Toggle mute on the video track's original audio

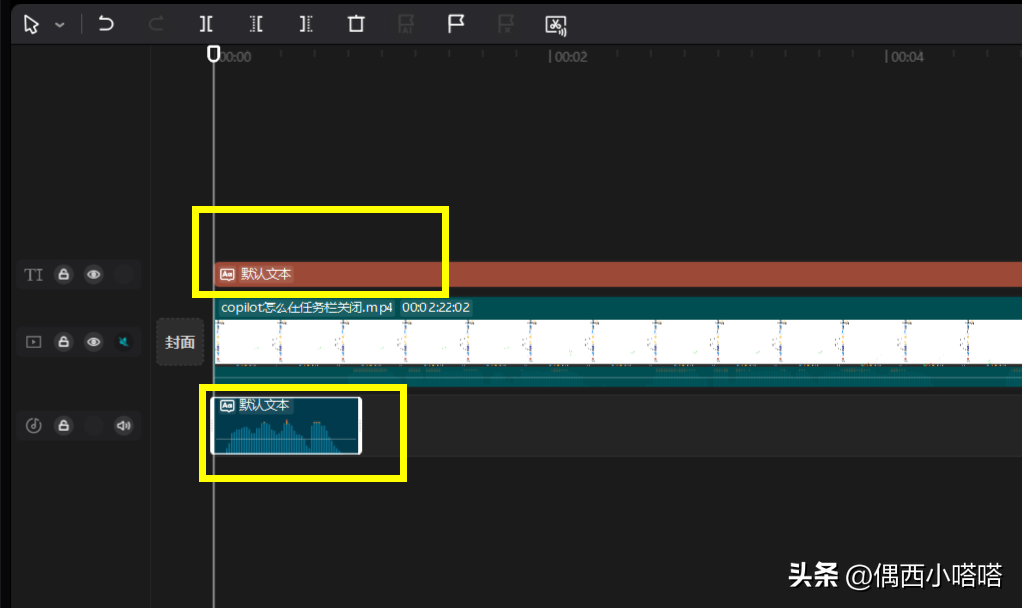pos(124,341)
